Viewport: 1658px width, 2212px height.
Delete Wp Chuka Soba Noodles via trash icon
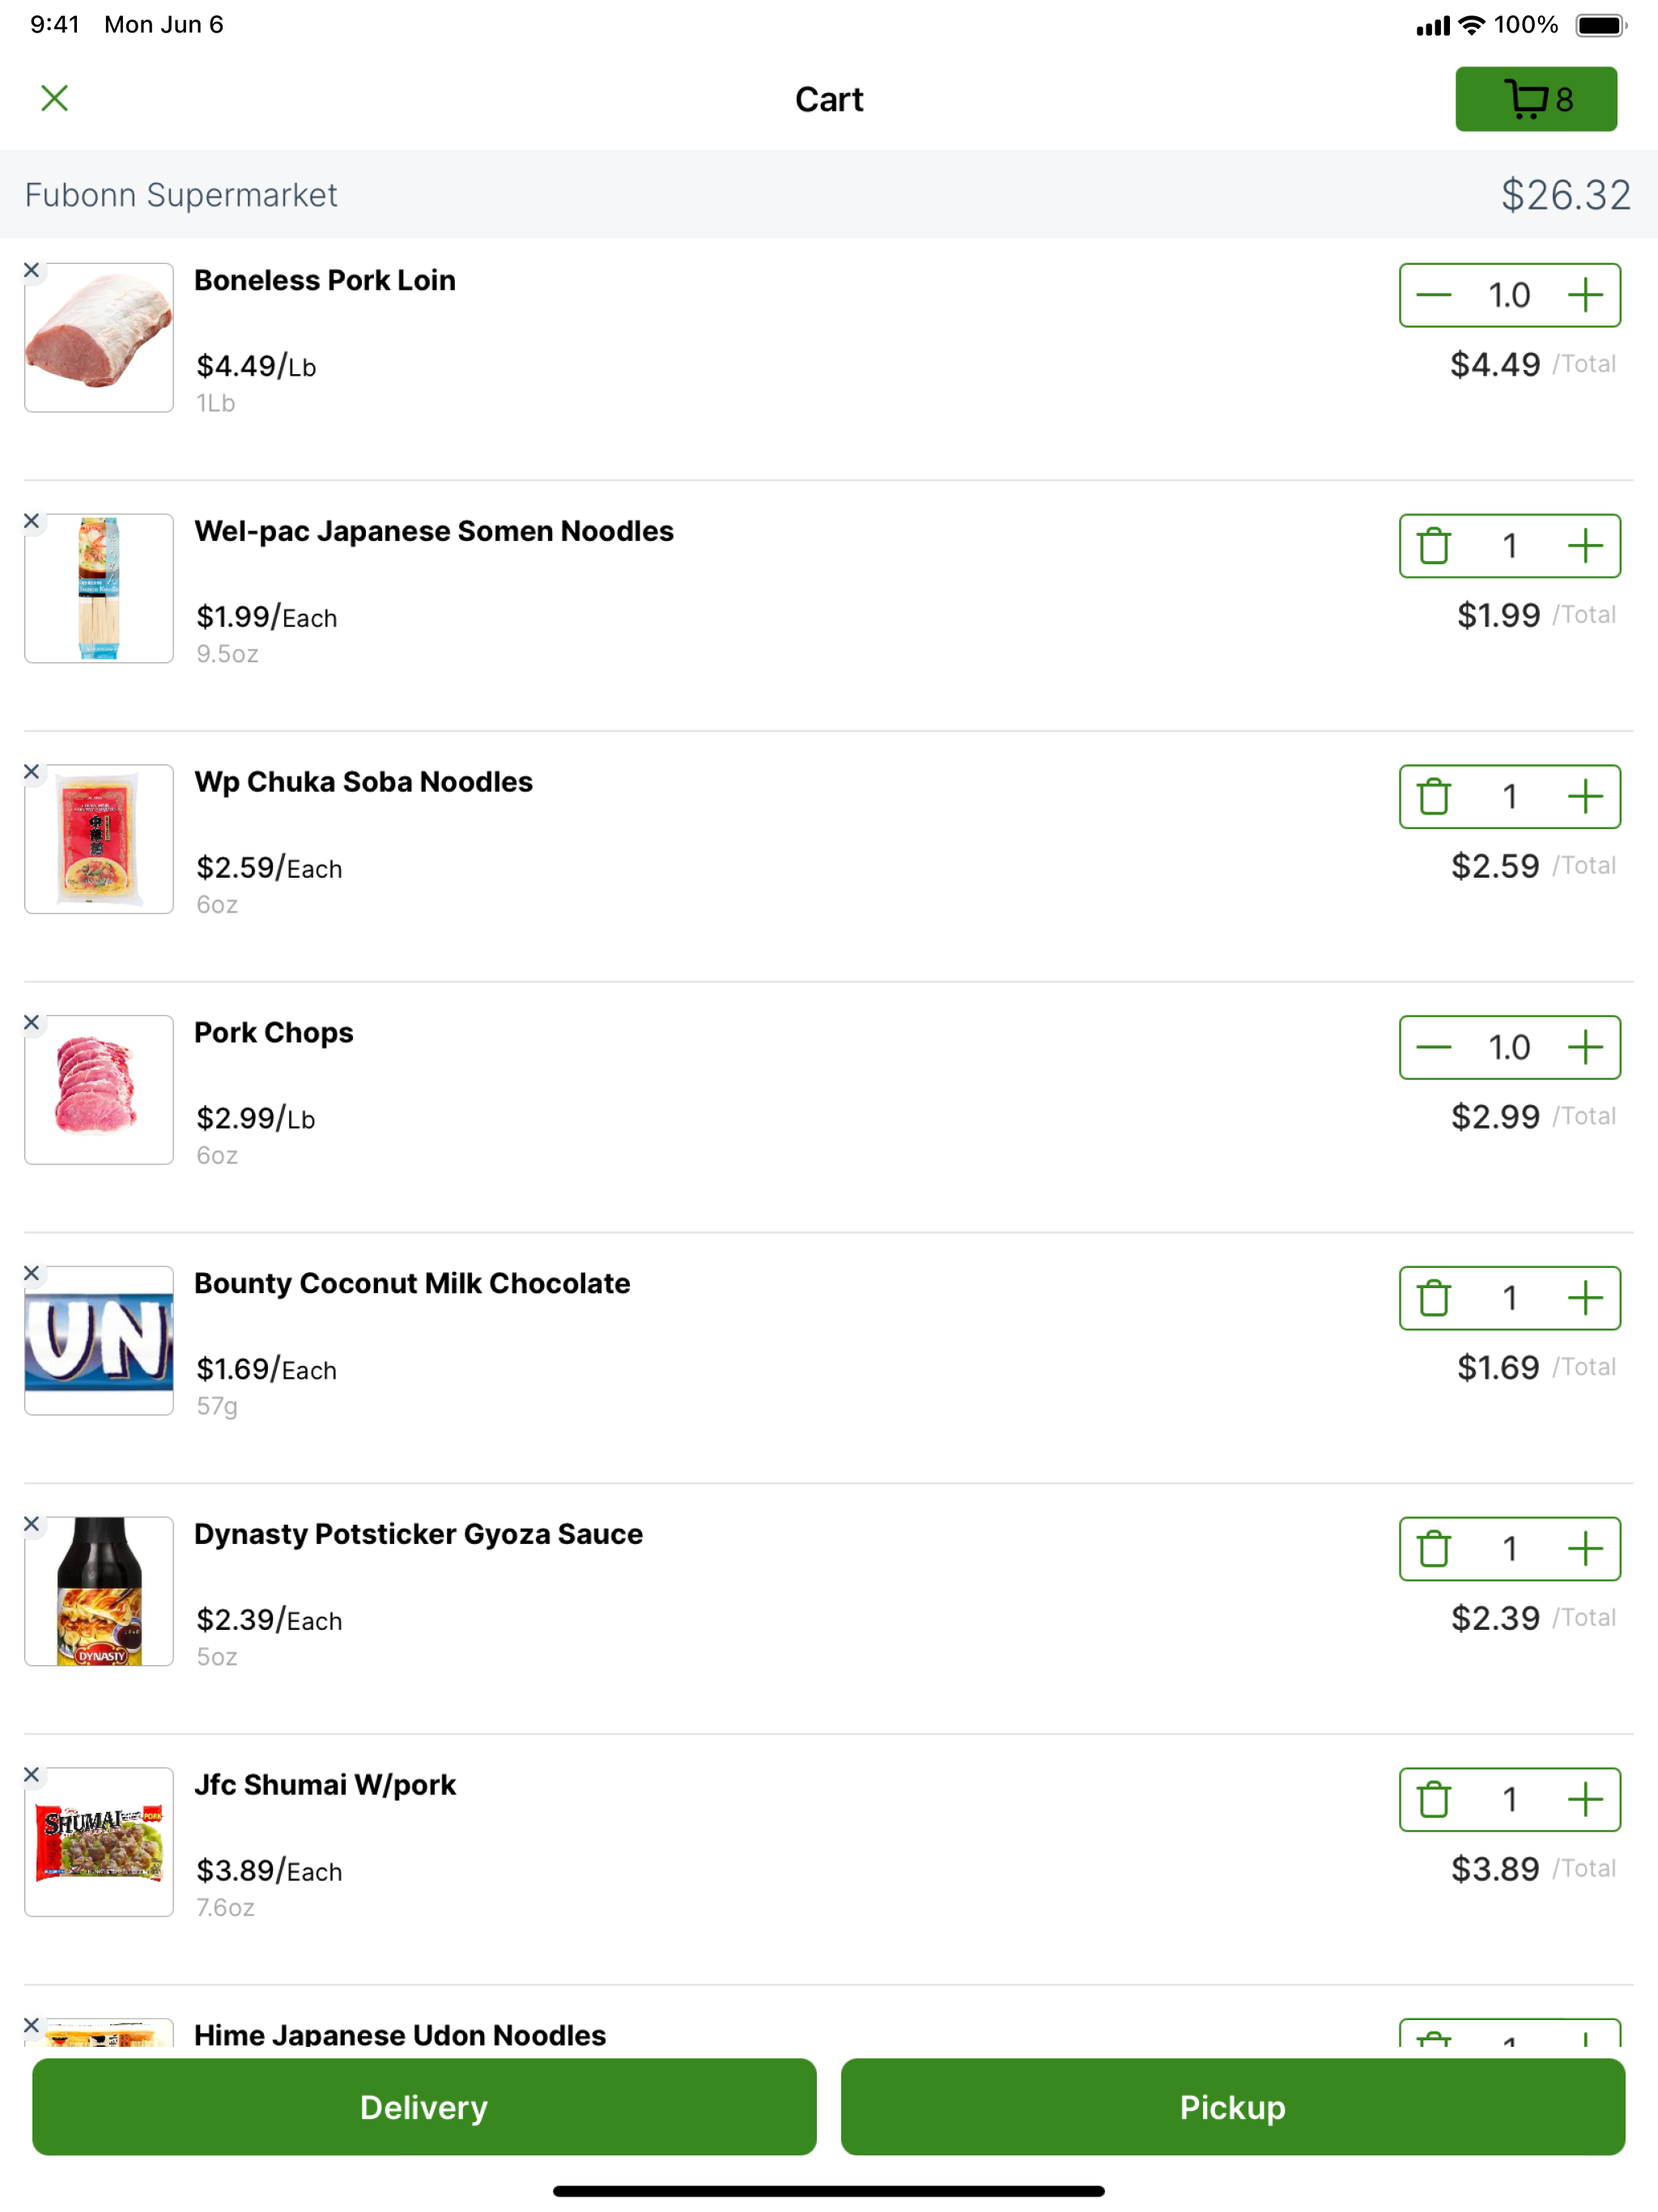click(1433, 797)
